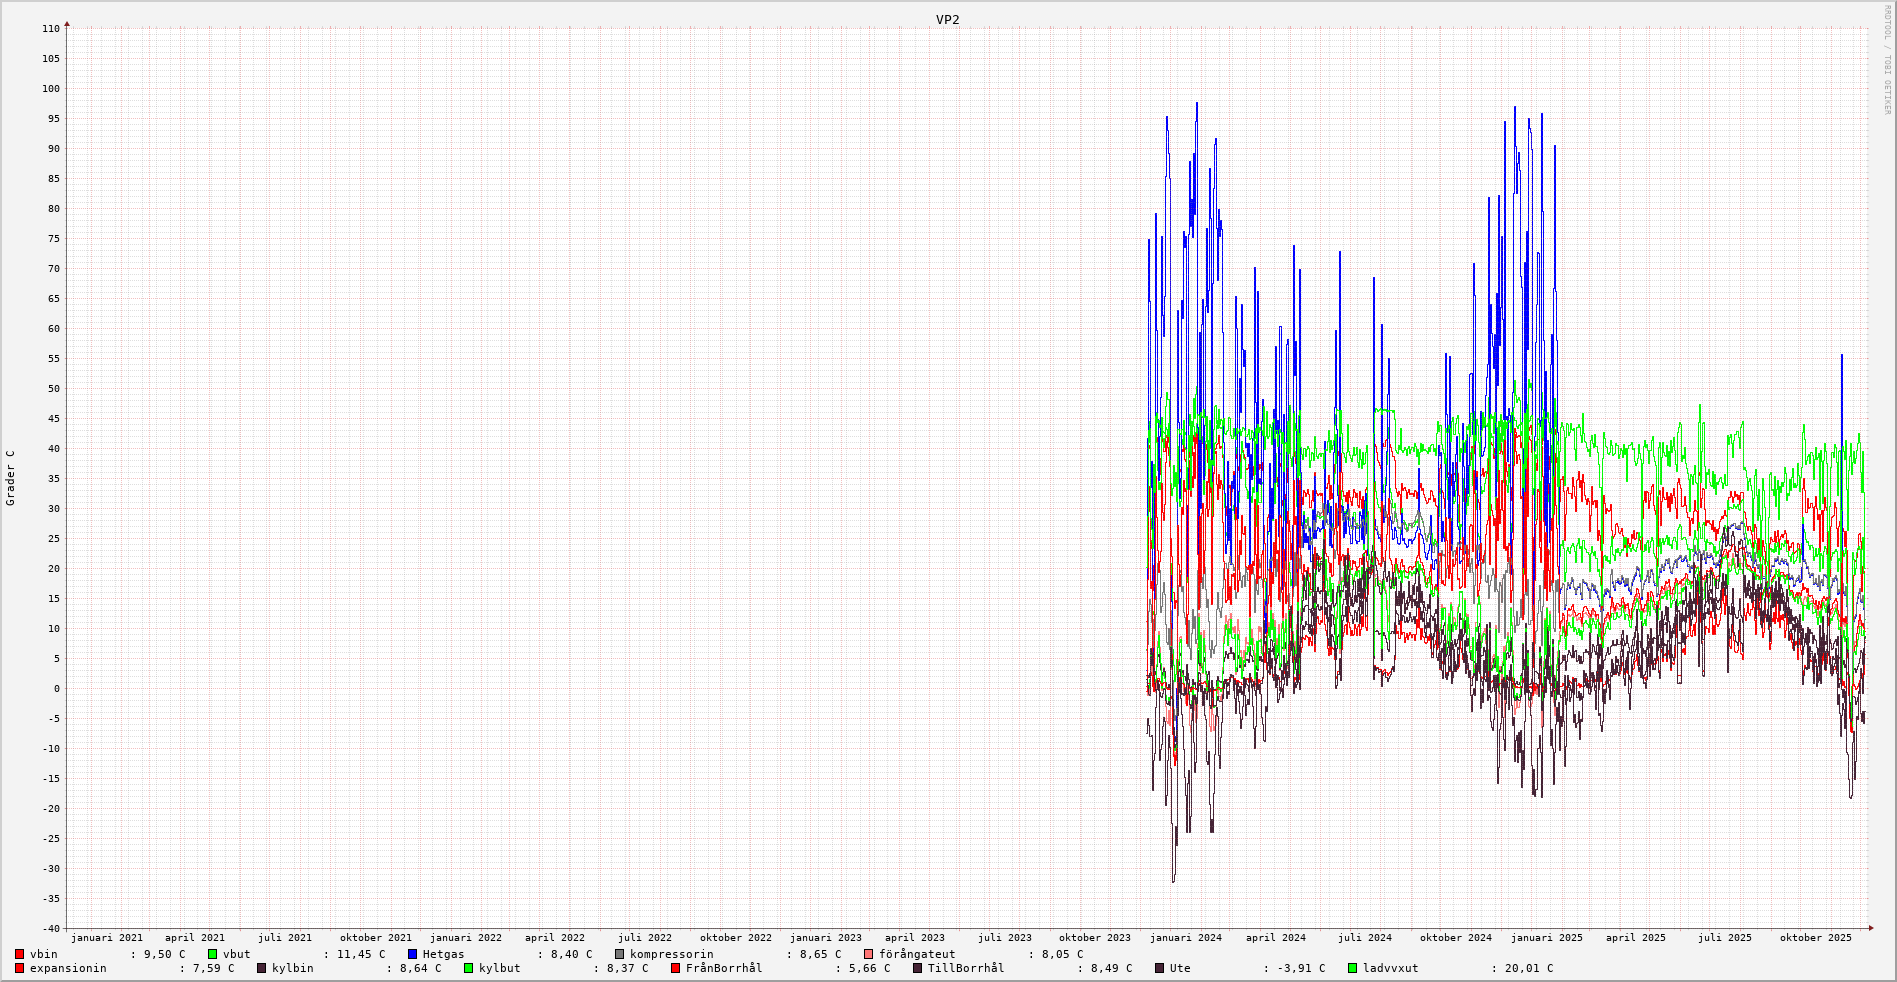This screenshot has height=982, width=1897.
Task: Select the green kylbut legend swatch
Action: pyautogui.click(x=468, y=968)
